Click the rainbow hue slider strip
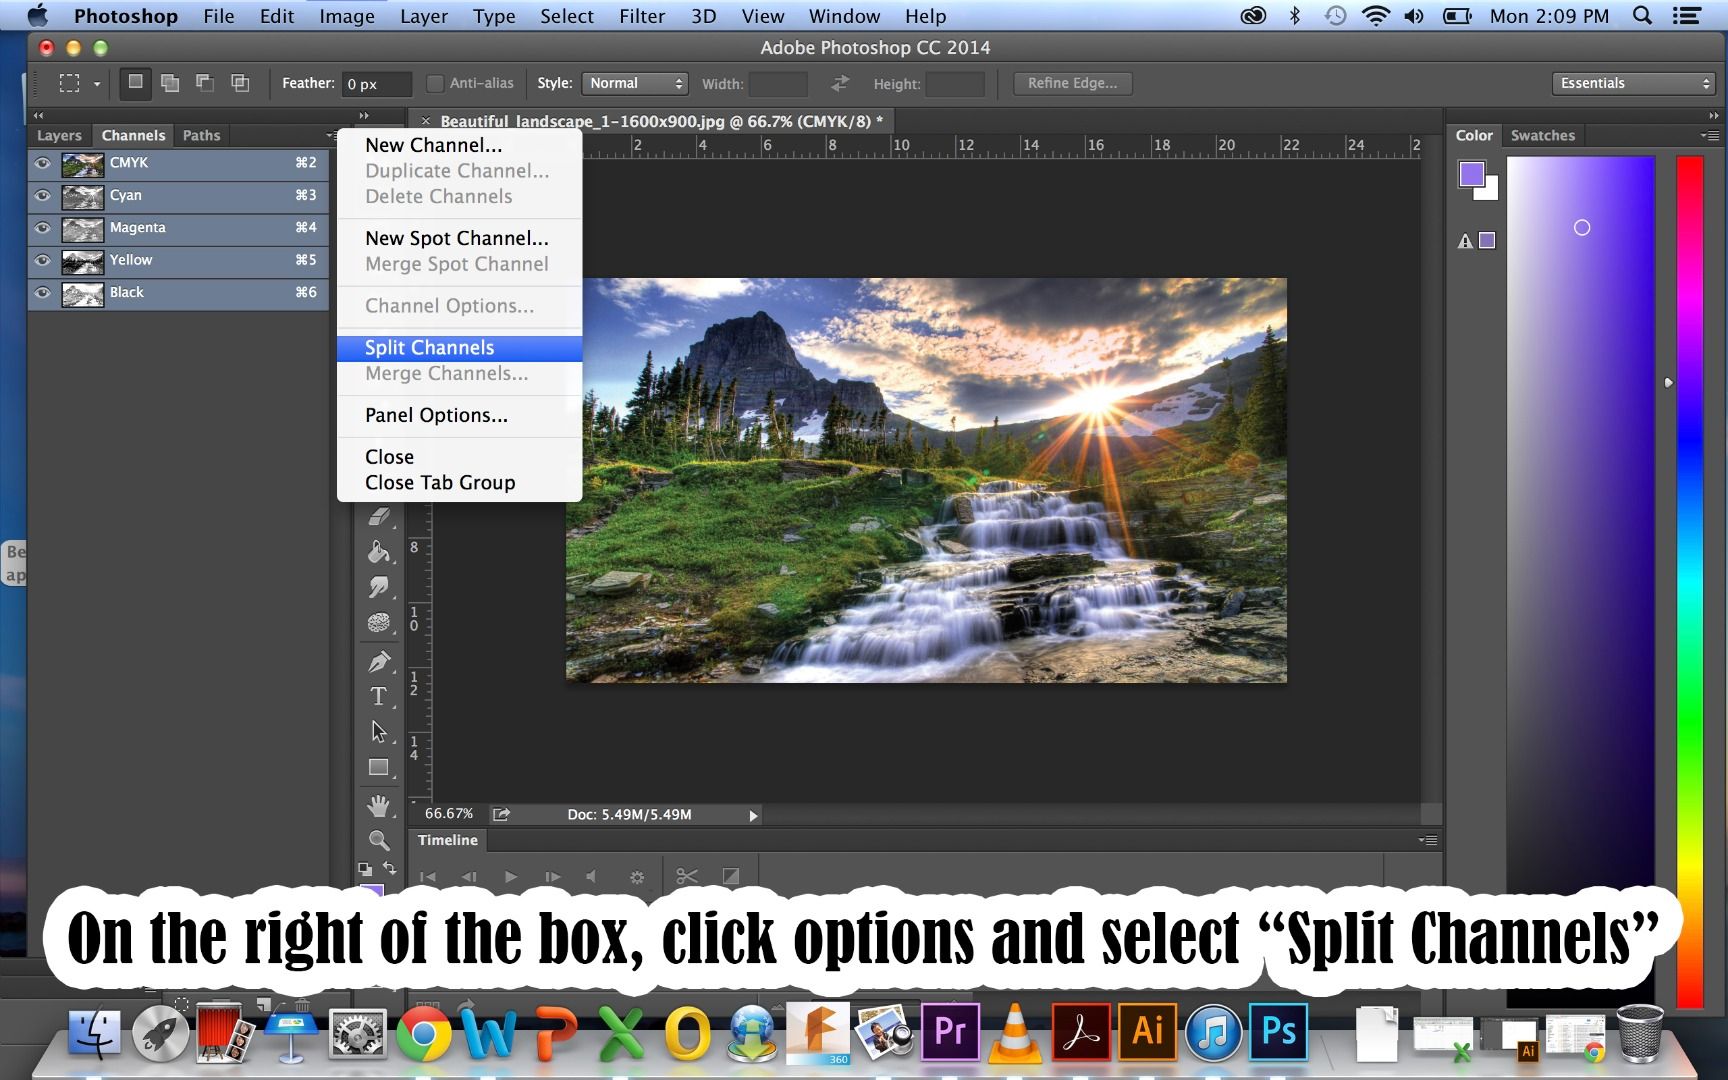1728x1080 pixels. [1689, 450]
